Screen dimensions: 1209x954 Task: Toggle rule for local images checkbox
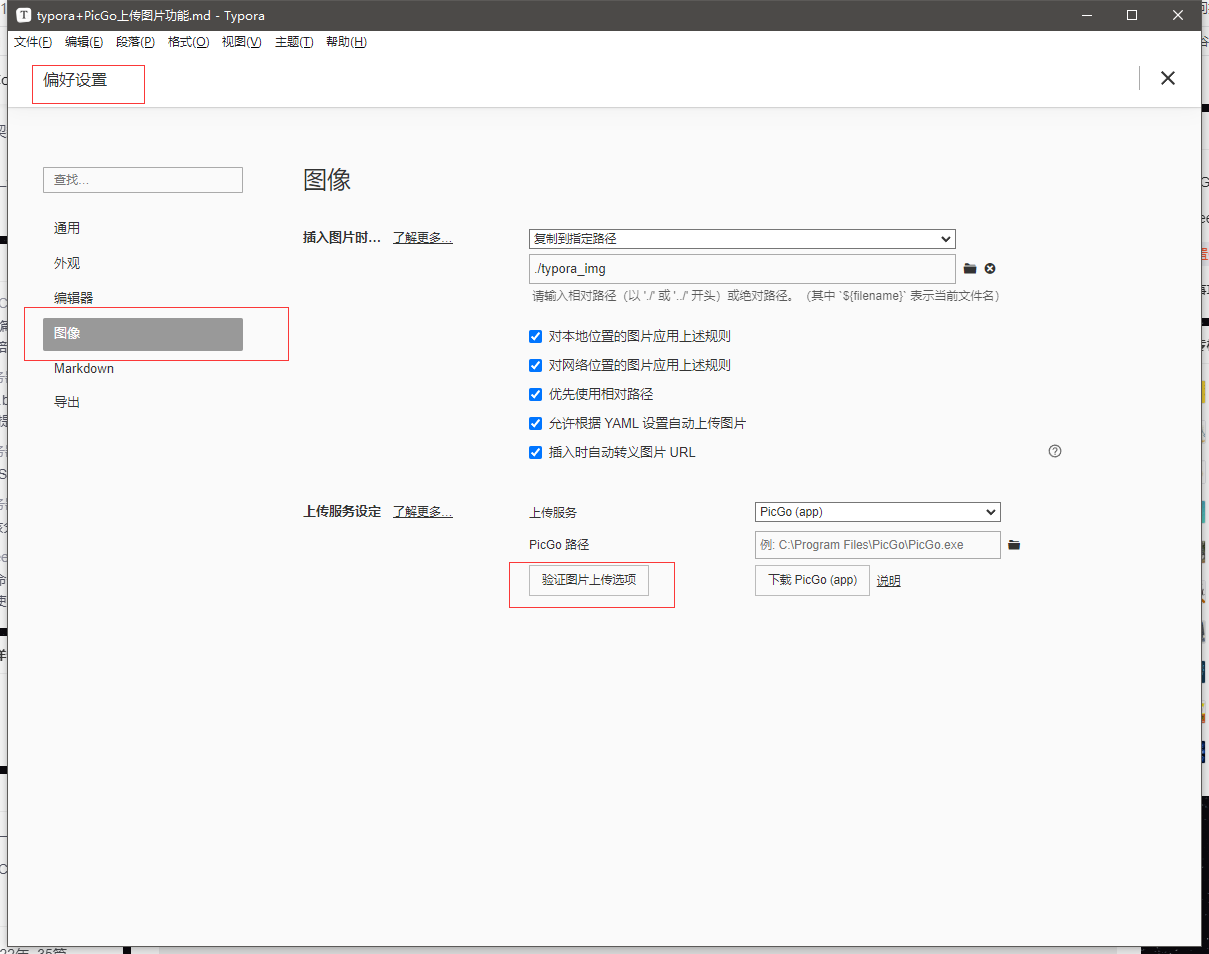(535, 336)
